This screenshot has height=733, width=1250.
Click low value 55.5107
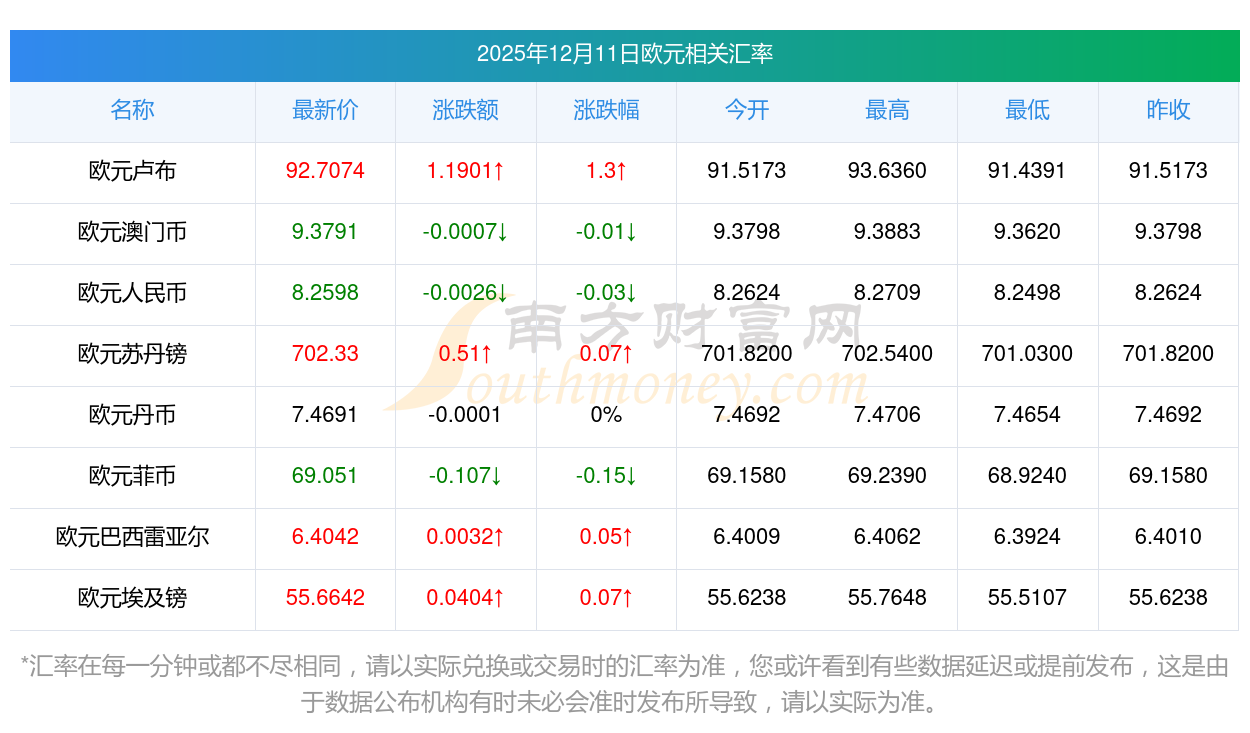coord(1027,598)
